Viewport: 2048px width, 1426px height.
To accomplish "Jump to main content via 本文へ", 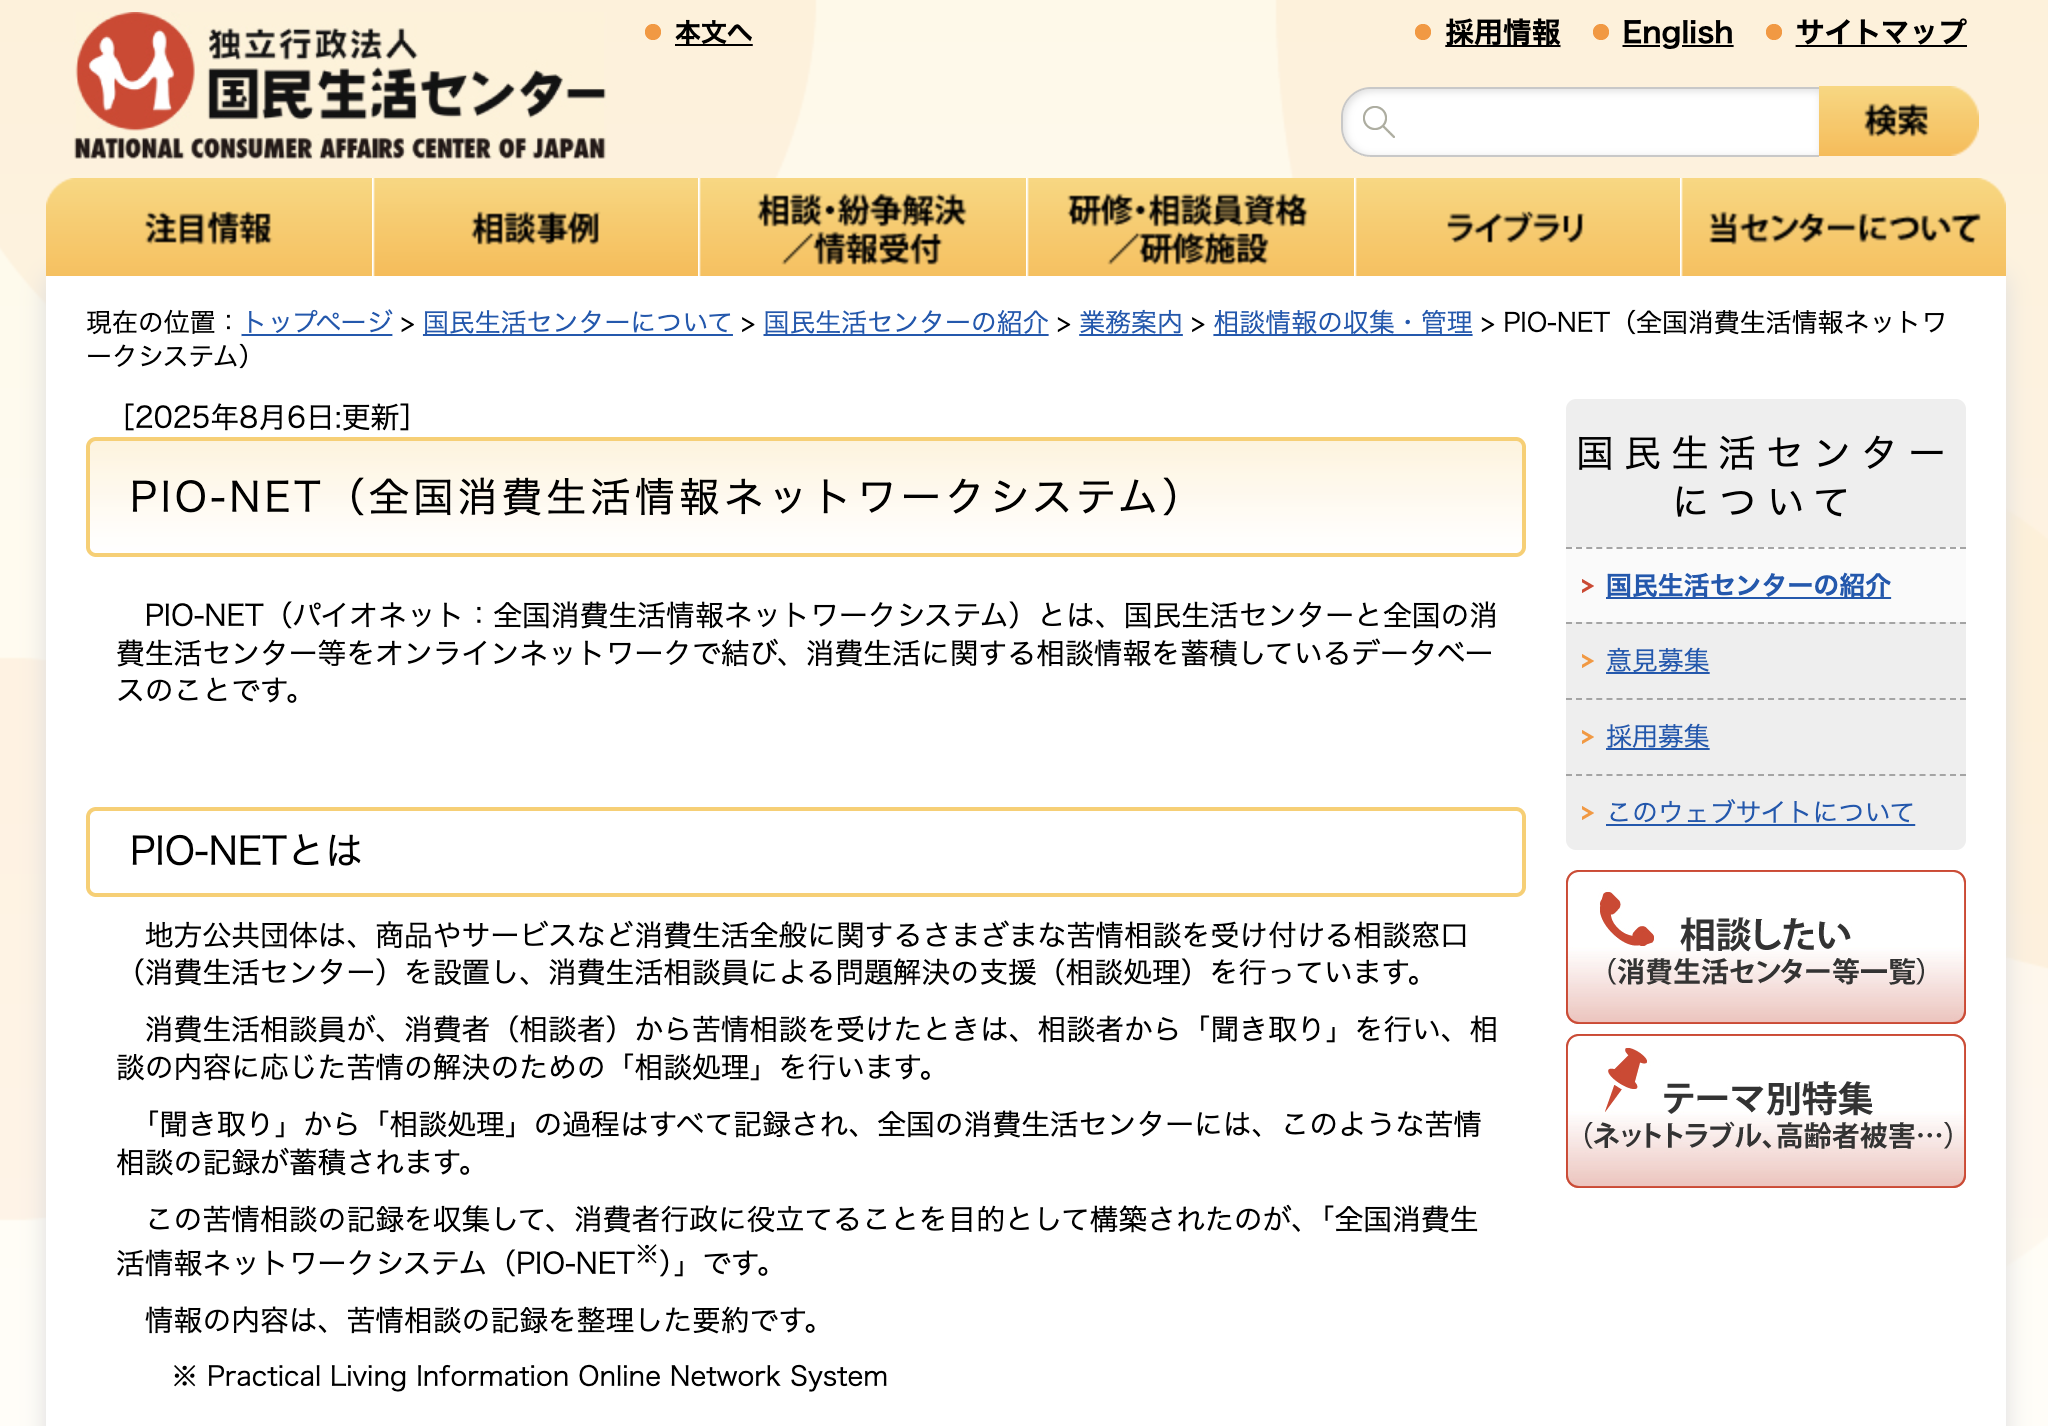I will pyautogui.click(x=713, y=33).
